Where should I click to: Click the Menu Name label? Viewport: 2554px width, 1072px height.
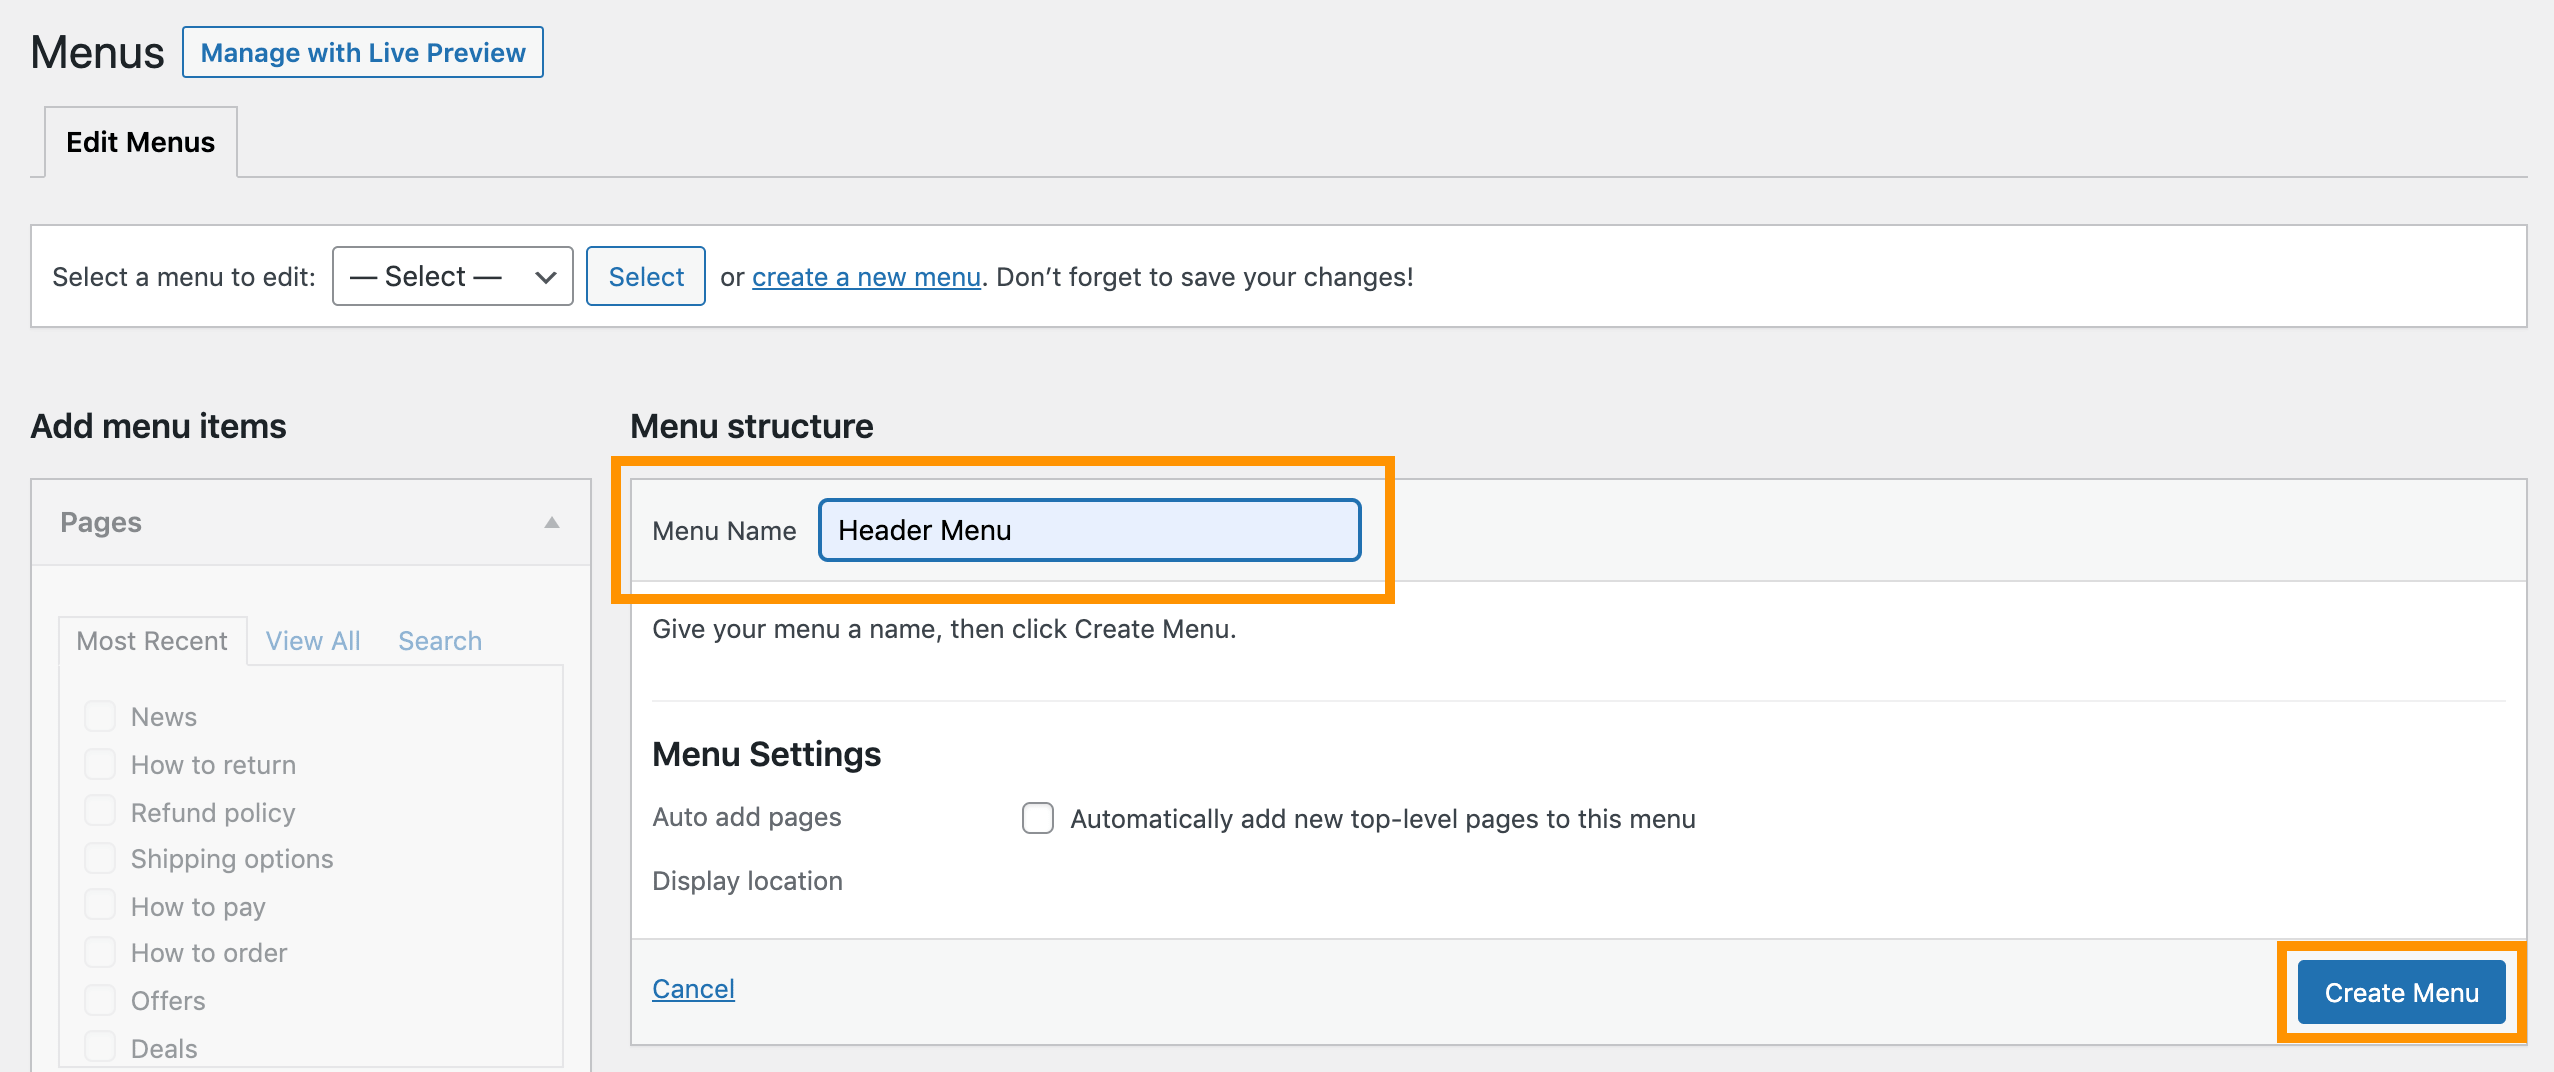[x=724, y=531]
